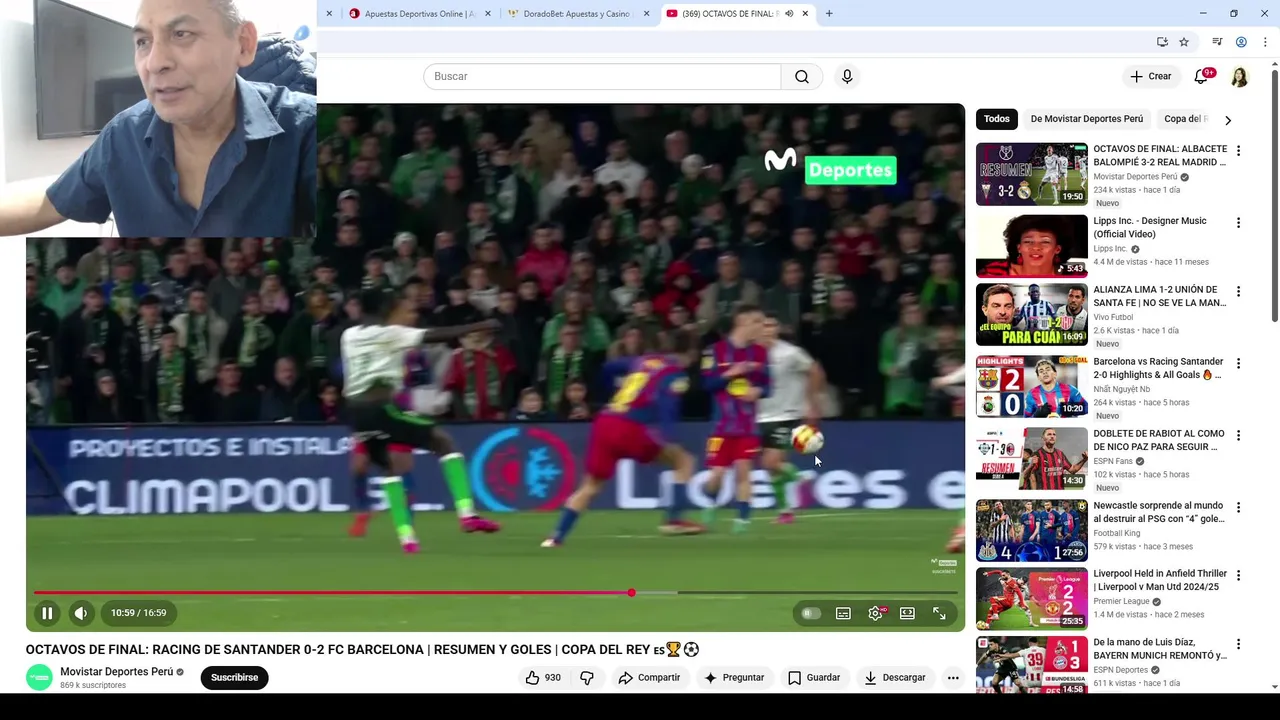Open options menu for Albacete 3-2 Real Madrid video
Screen dimensions: 1280x720
(1238, 151)
